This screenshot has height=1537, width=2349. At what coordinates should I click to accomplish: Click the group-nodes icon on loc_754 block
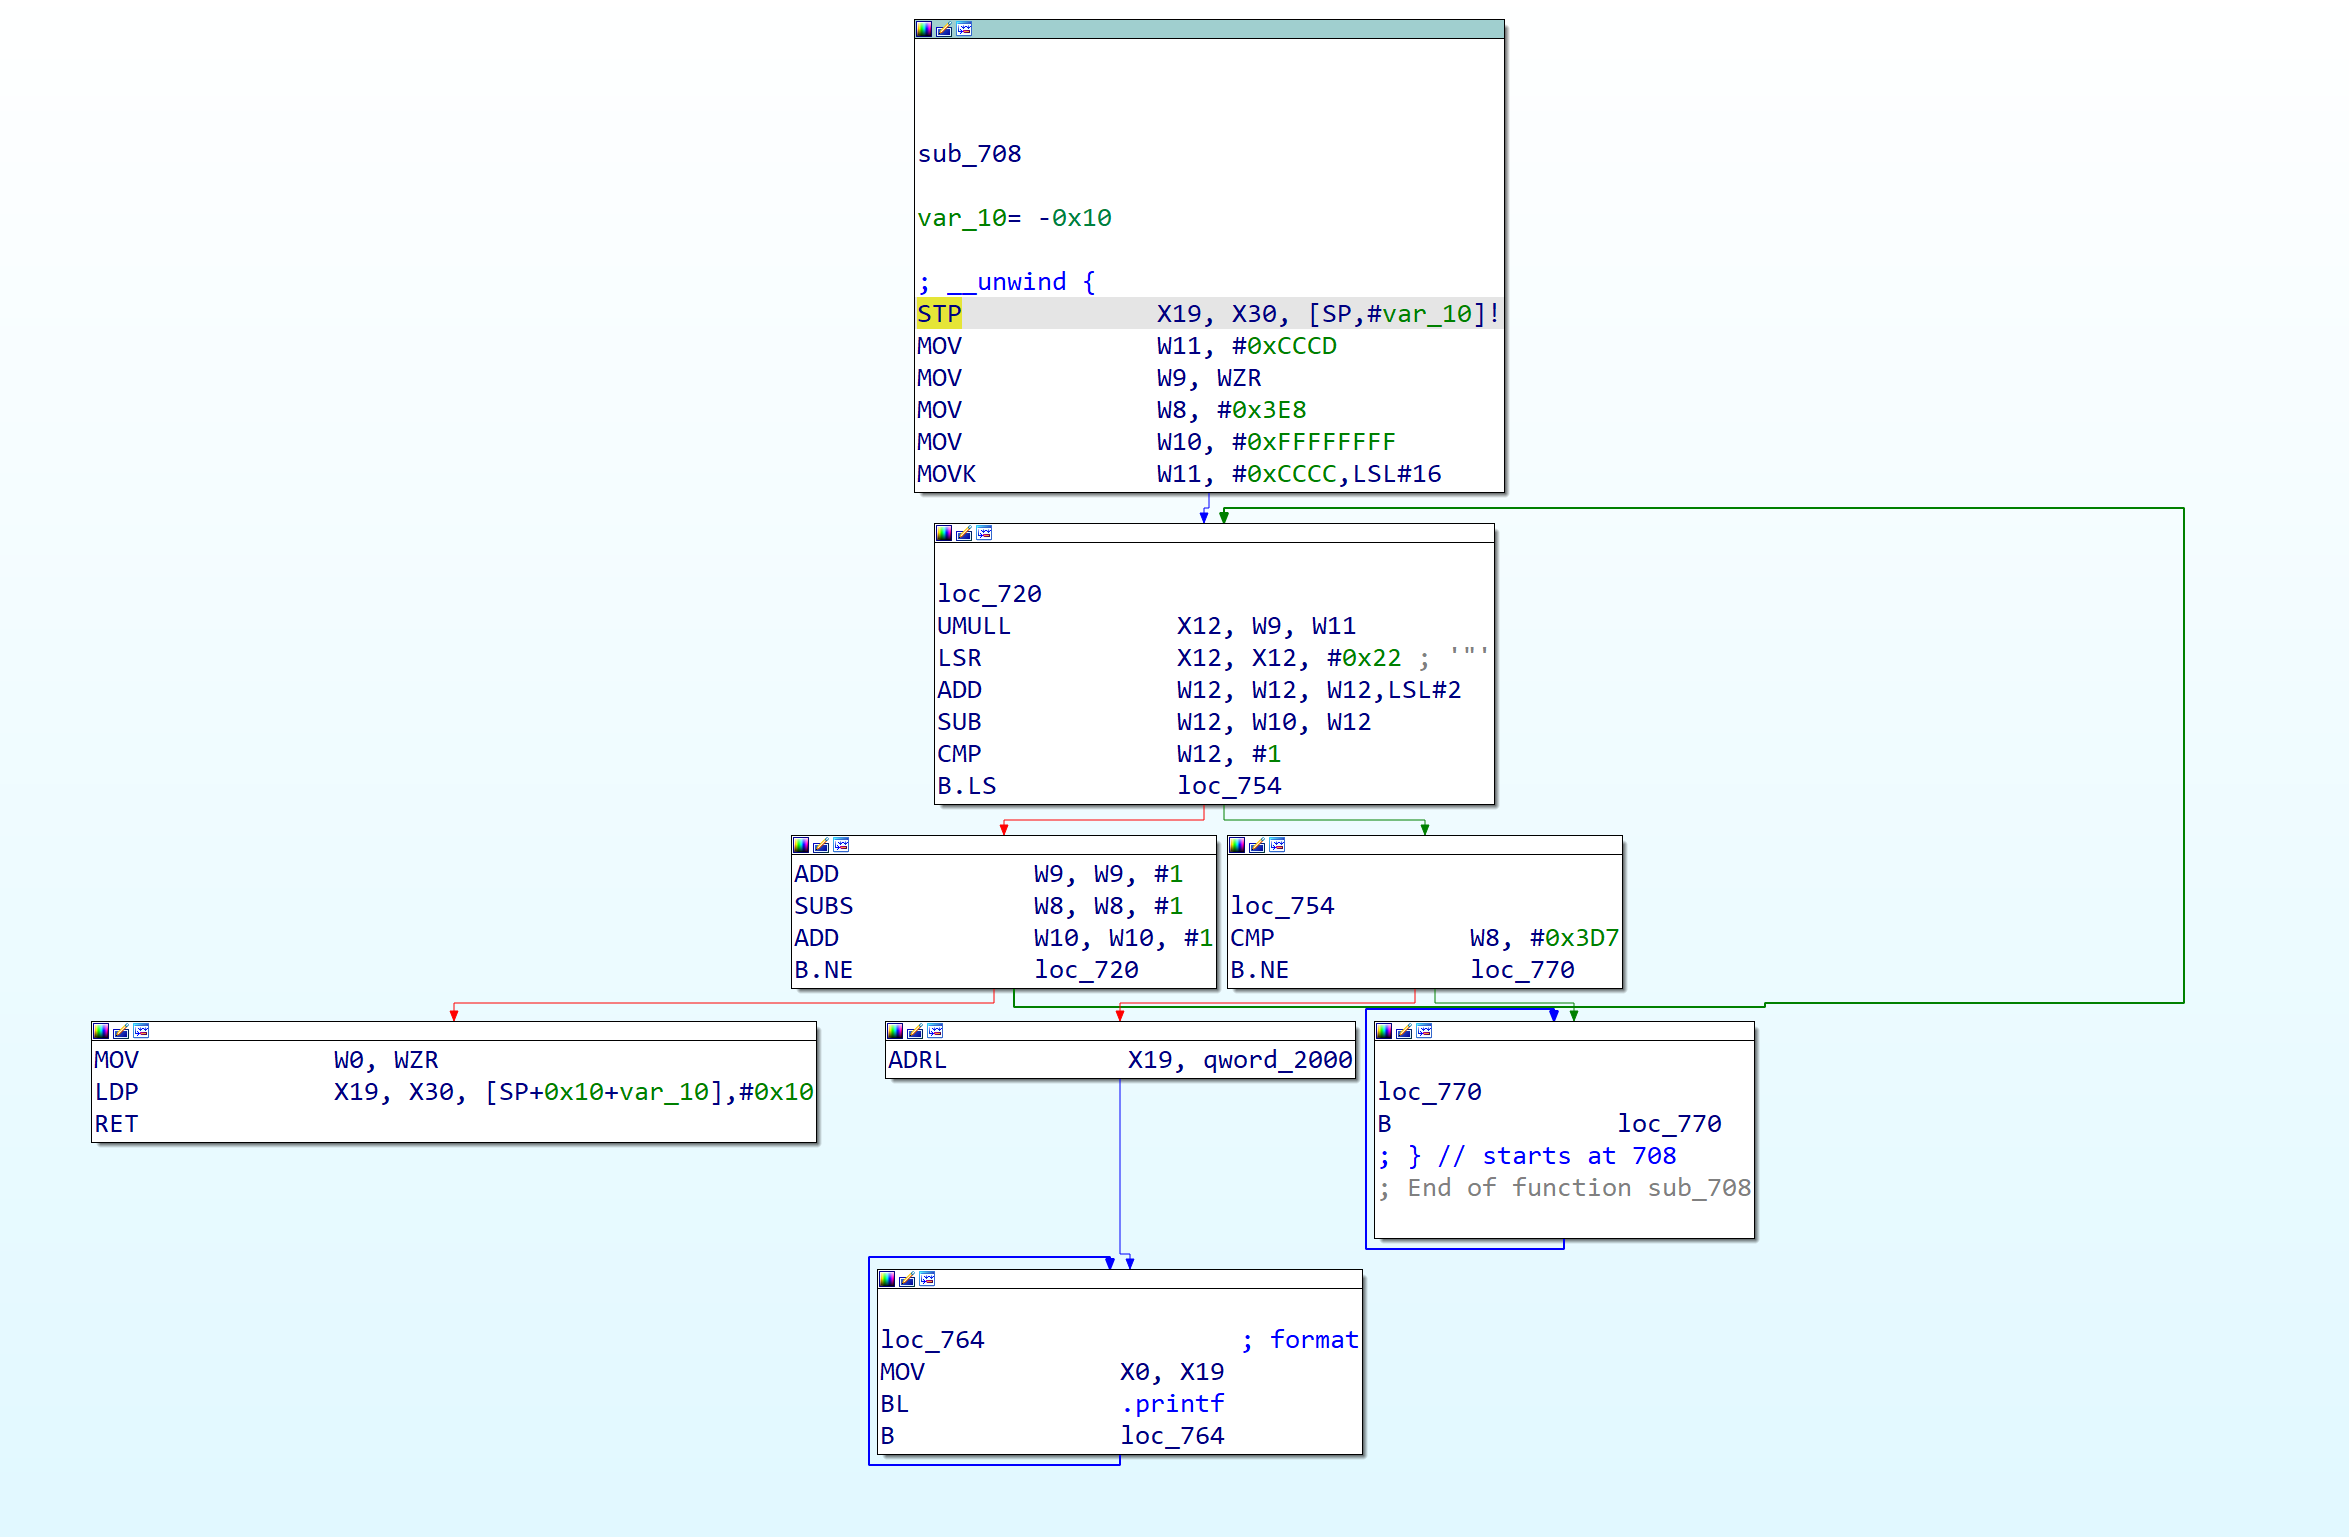[x=1277, y=845]
